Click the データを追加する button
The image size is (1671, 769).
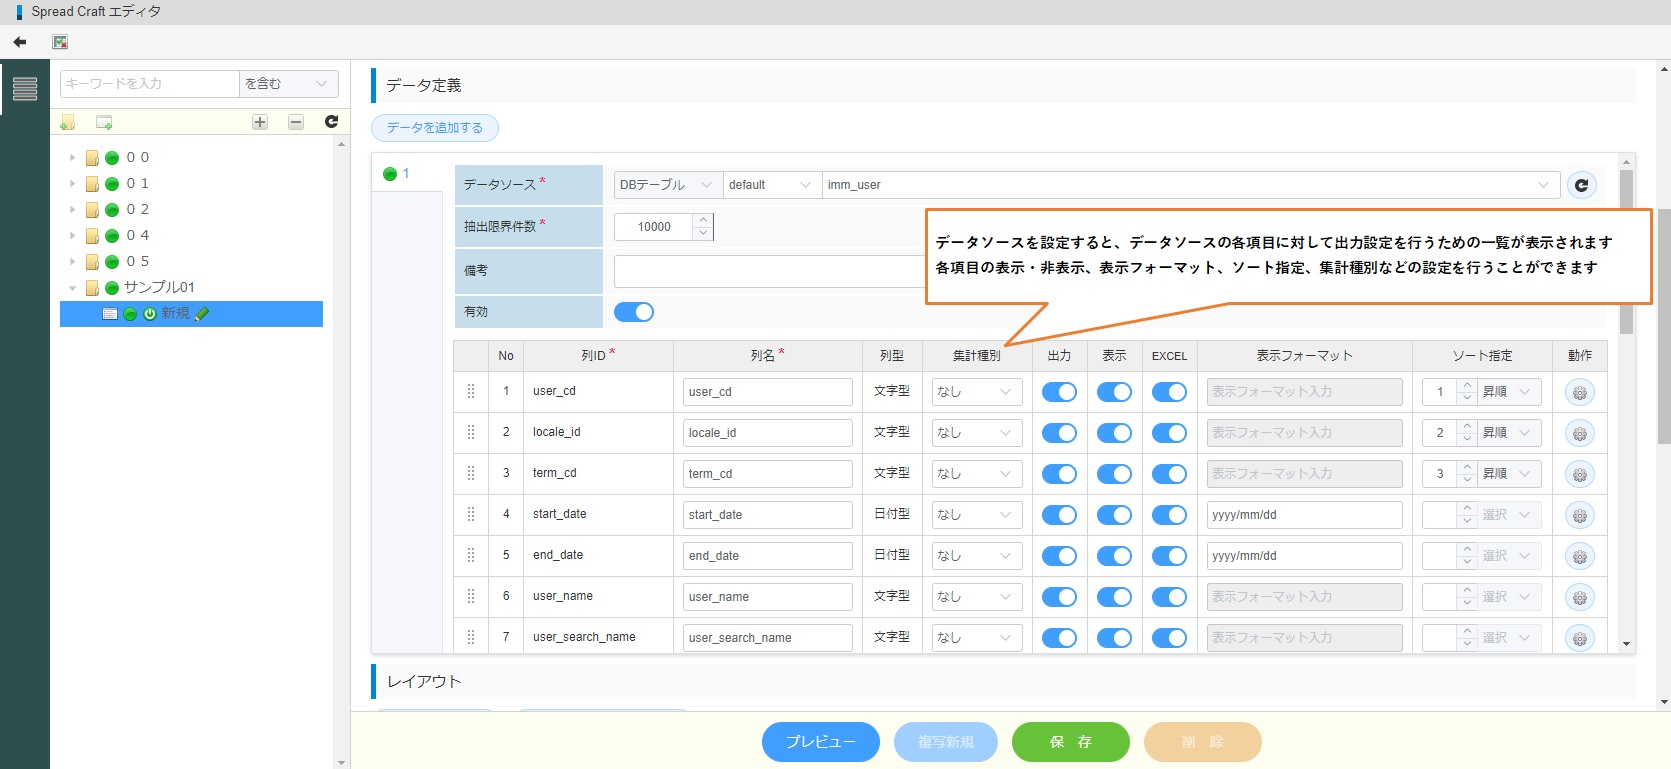click(435, 128)
